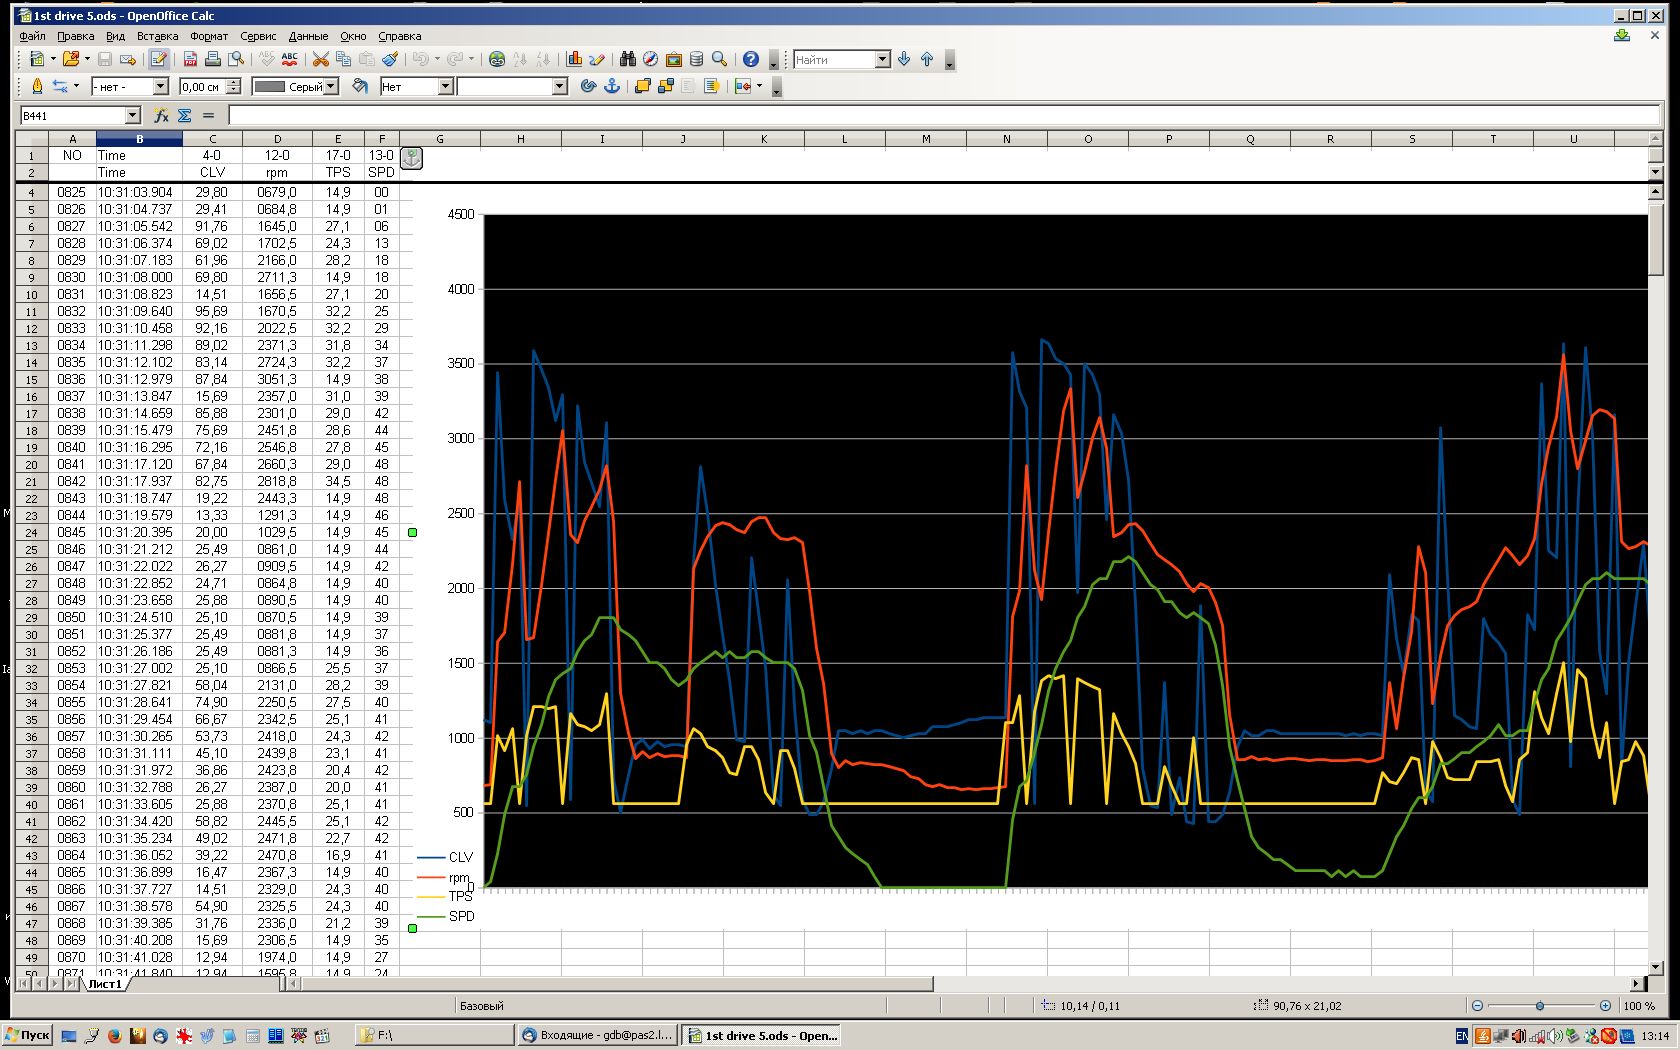The height and width of the screenshot is (1050, 1680).
Task: Open the Name Box dropdown showing B441
Action: click(132, 116)
